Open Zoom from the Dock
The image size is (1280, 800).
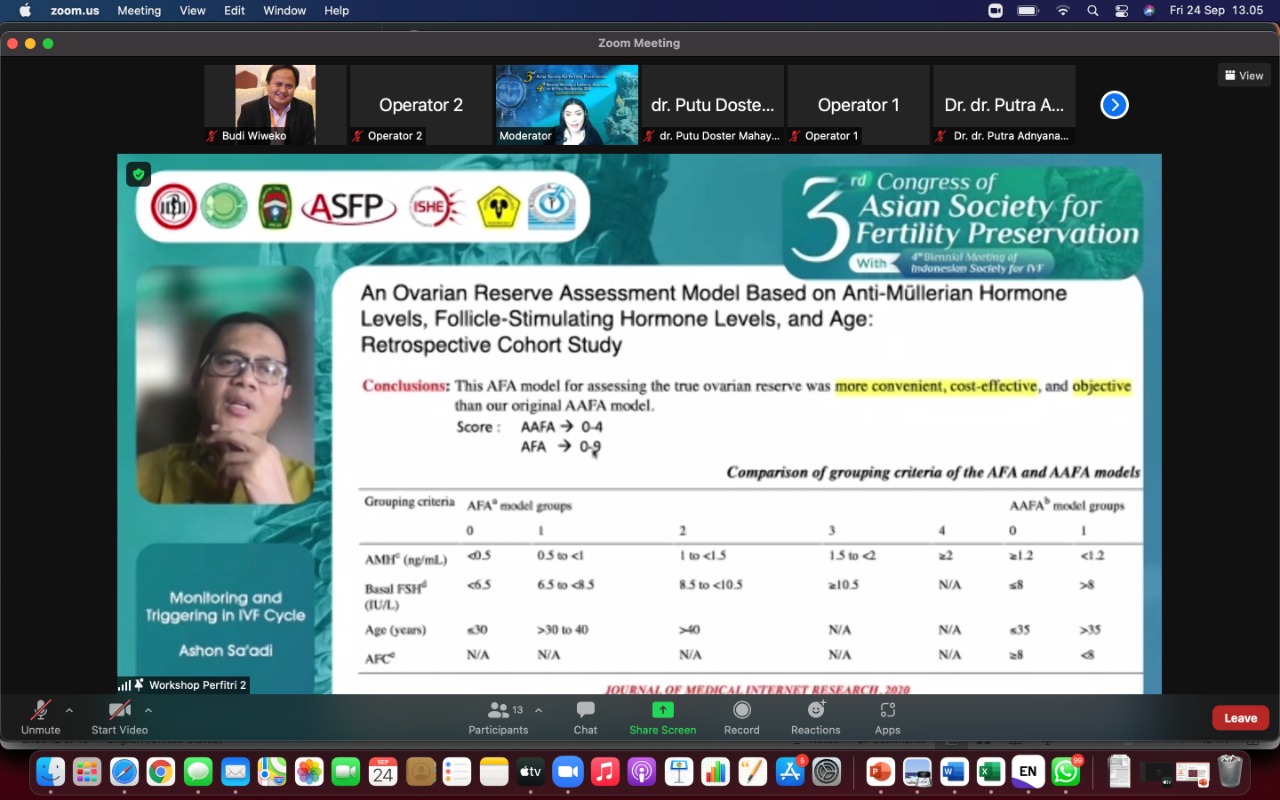(567, 772)
